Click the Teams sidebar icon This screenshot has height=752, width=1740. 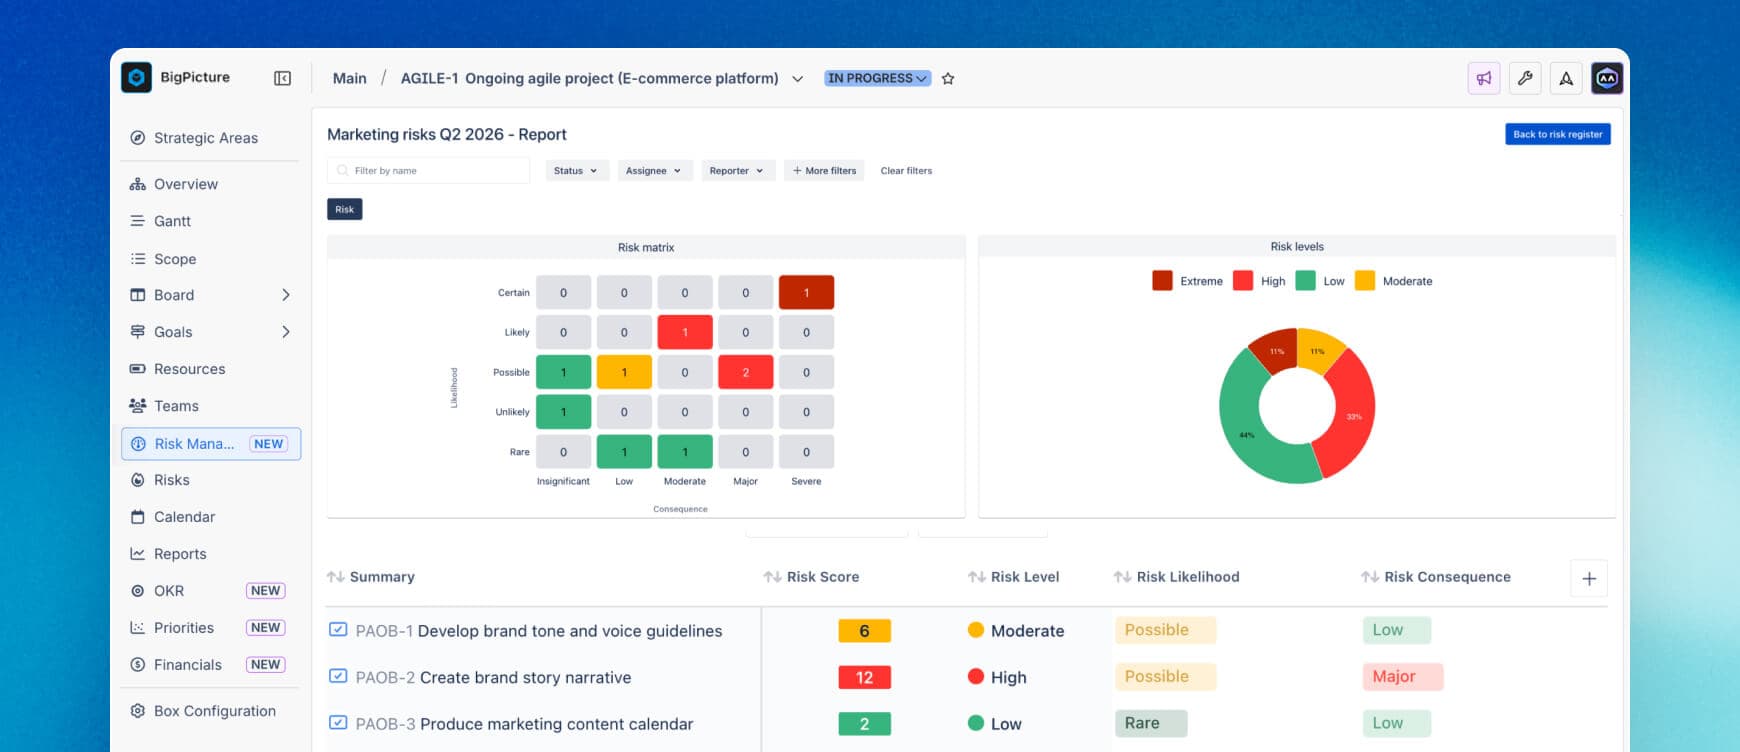point(138,406)
